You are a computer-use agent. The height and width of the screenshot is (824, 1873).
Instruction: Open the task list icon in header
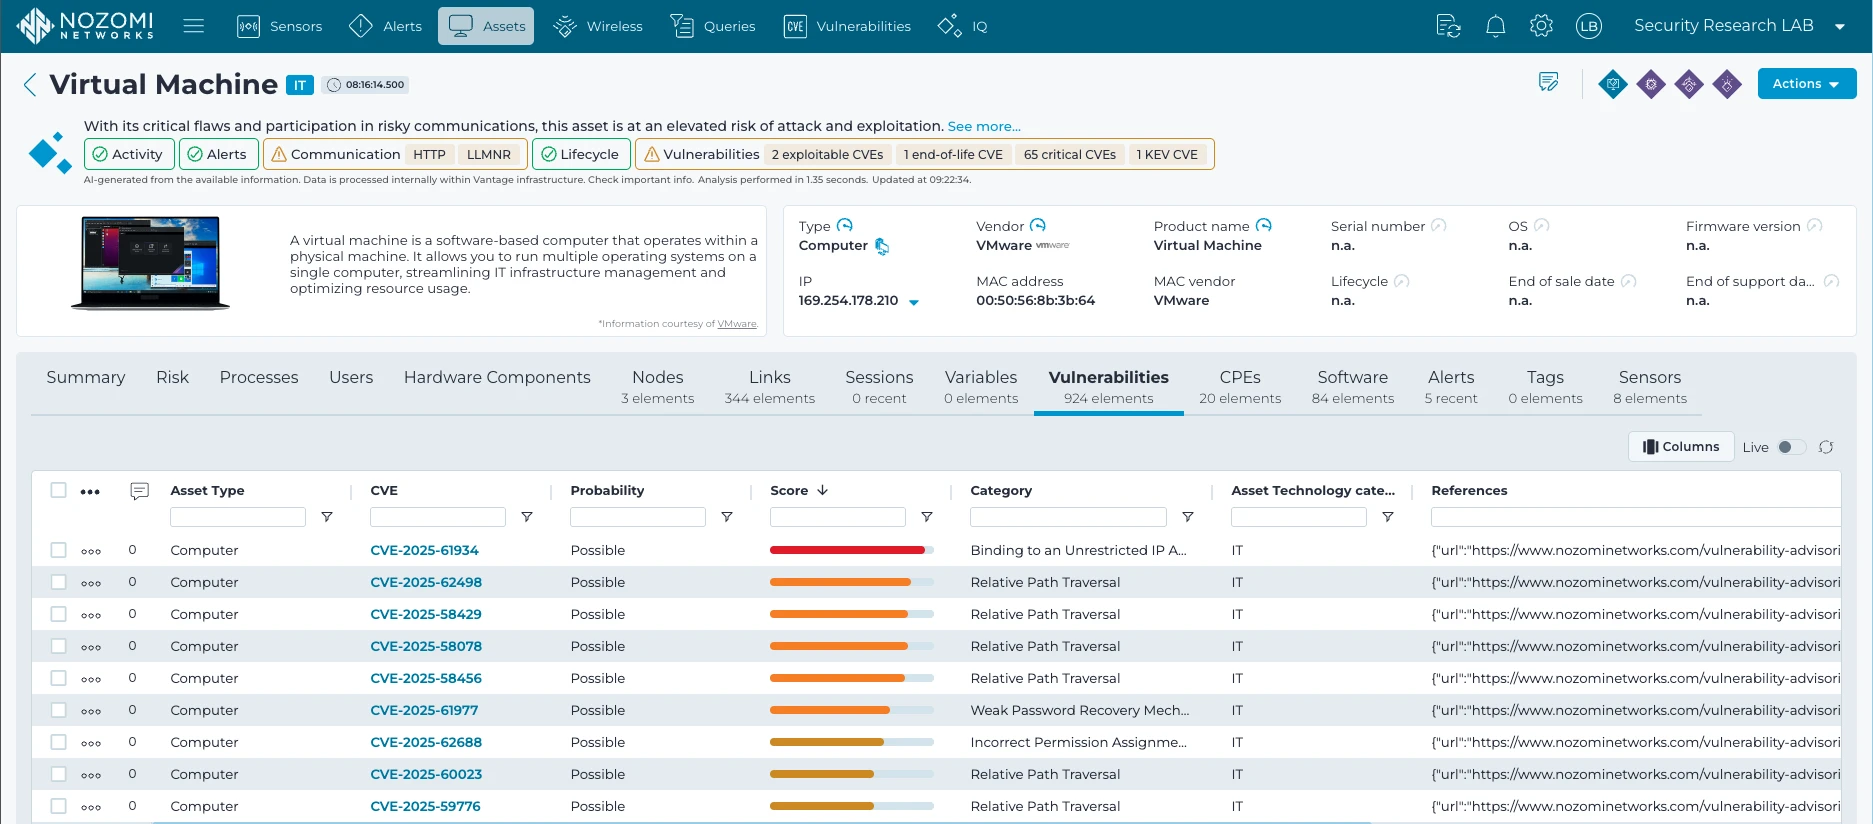pyautogui.click(x=1448, y=26)
